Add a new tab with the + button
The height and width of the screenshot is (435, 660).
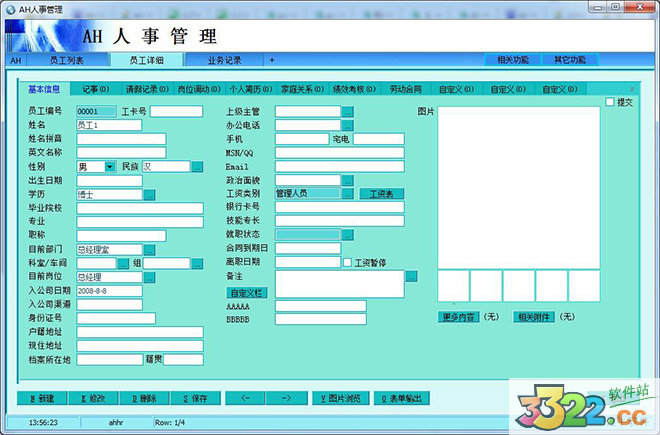272,60
